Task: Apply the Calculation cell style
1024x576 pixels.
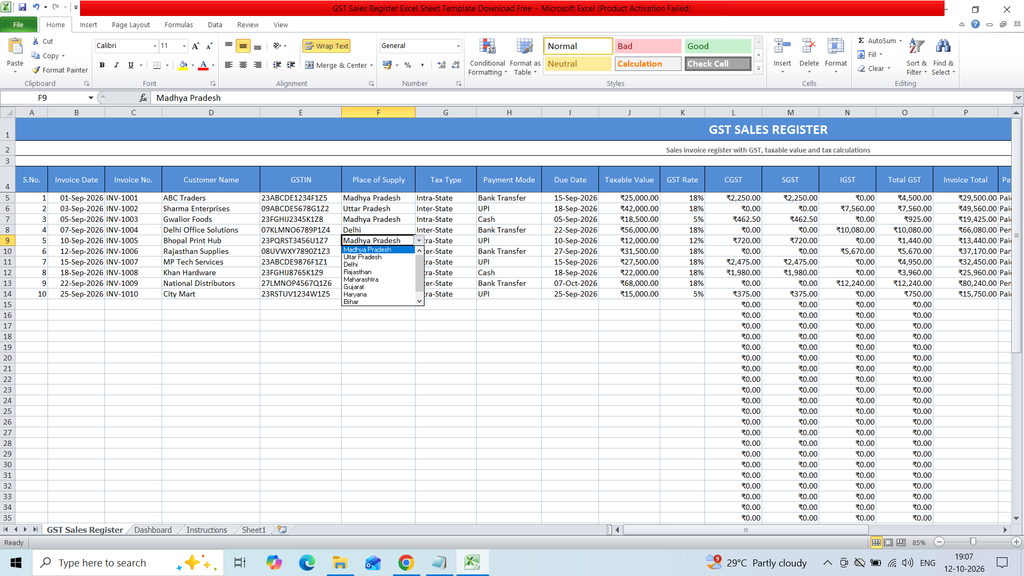Action: click(x=648, y=64)
